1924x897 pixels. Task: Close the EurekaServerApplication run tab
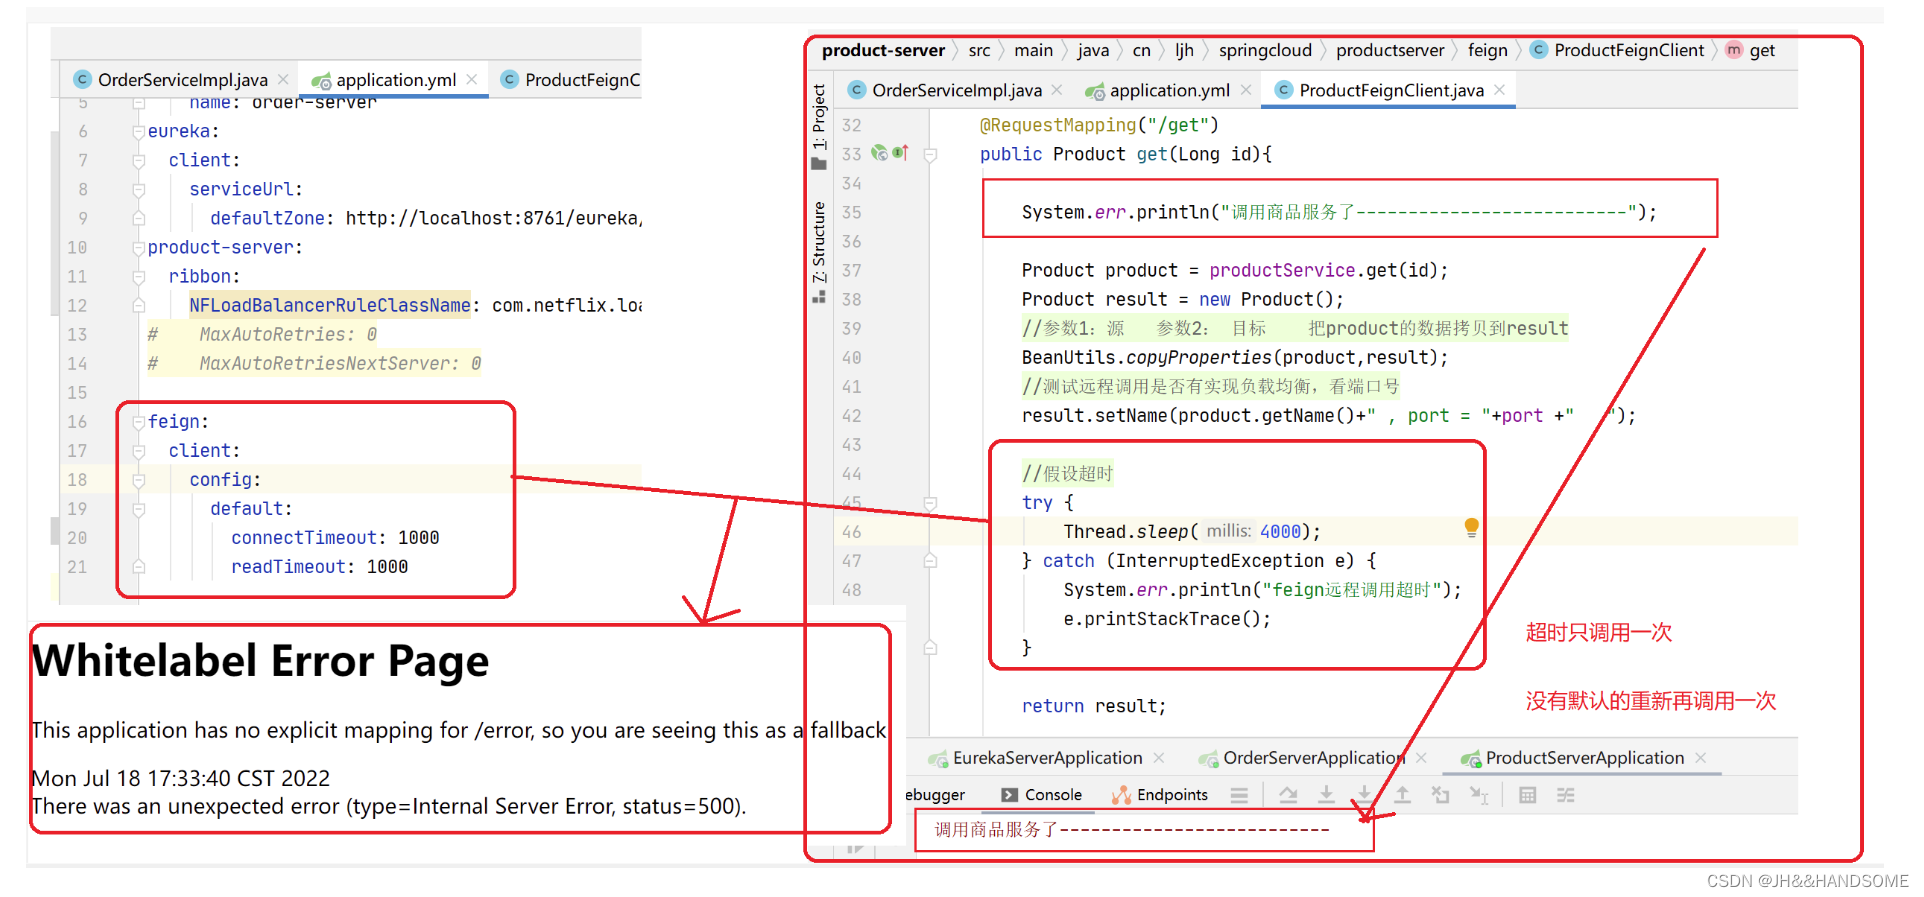(x=1159, y=758)
